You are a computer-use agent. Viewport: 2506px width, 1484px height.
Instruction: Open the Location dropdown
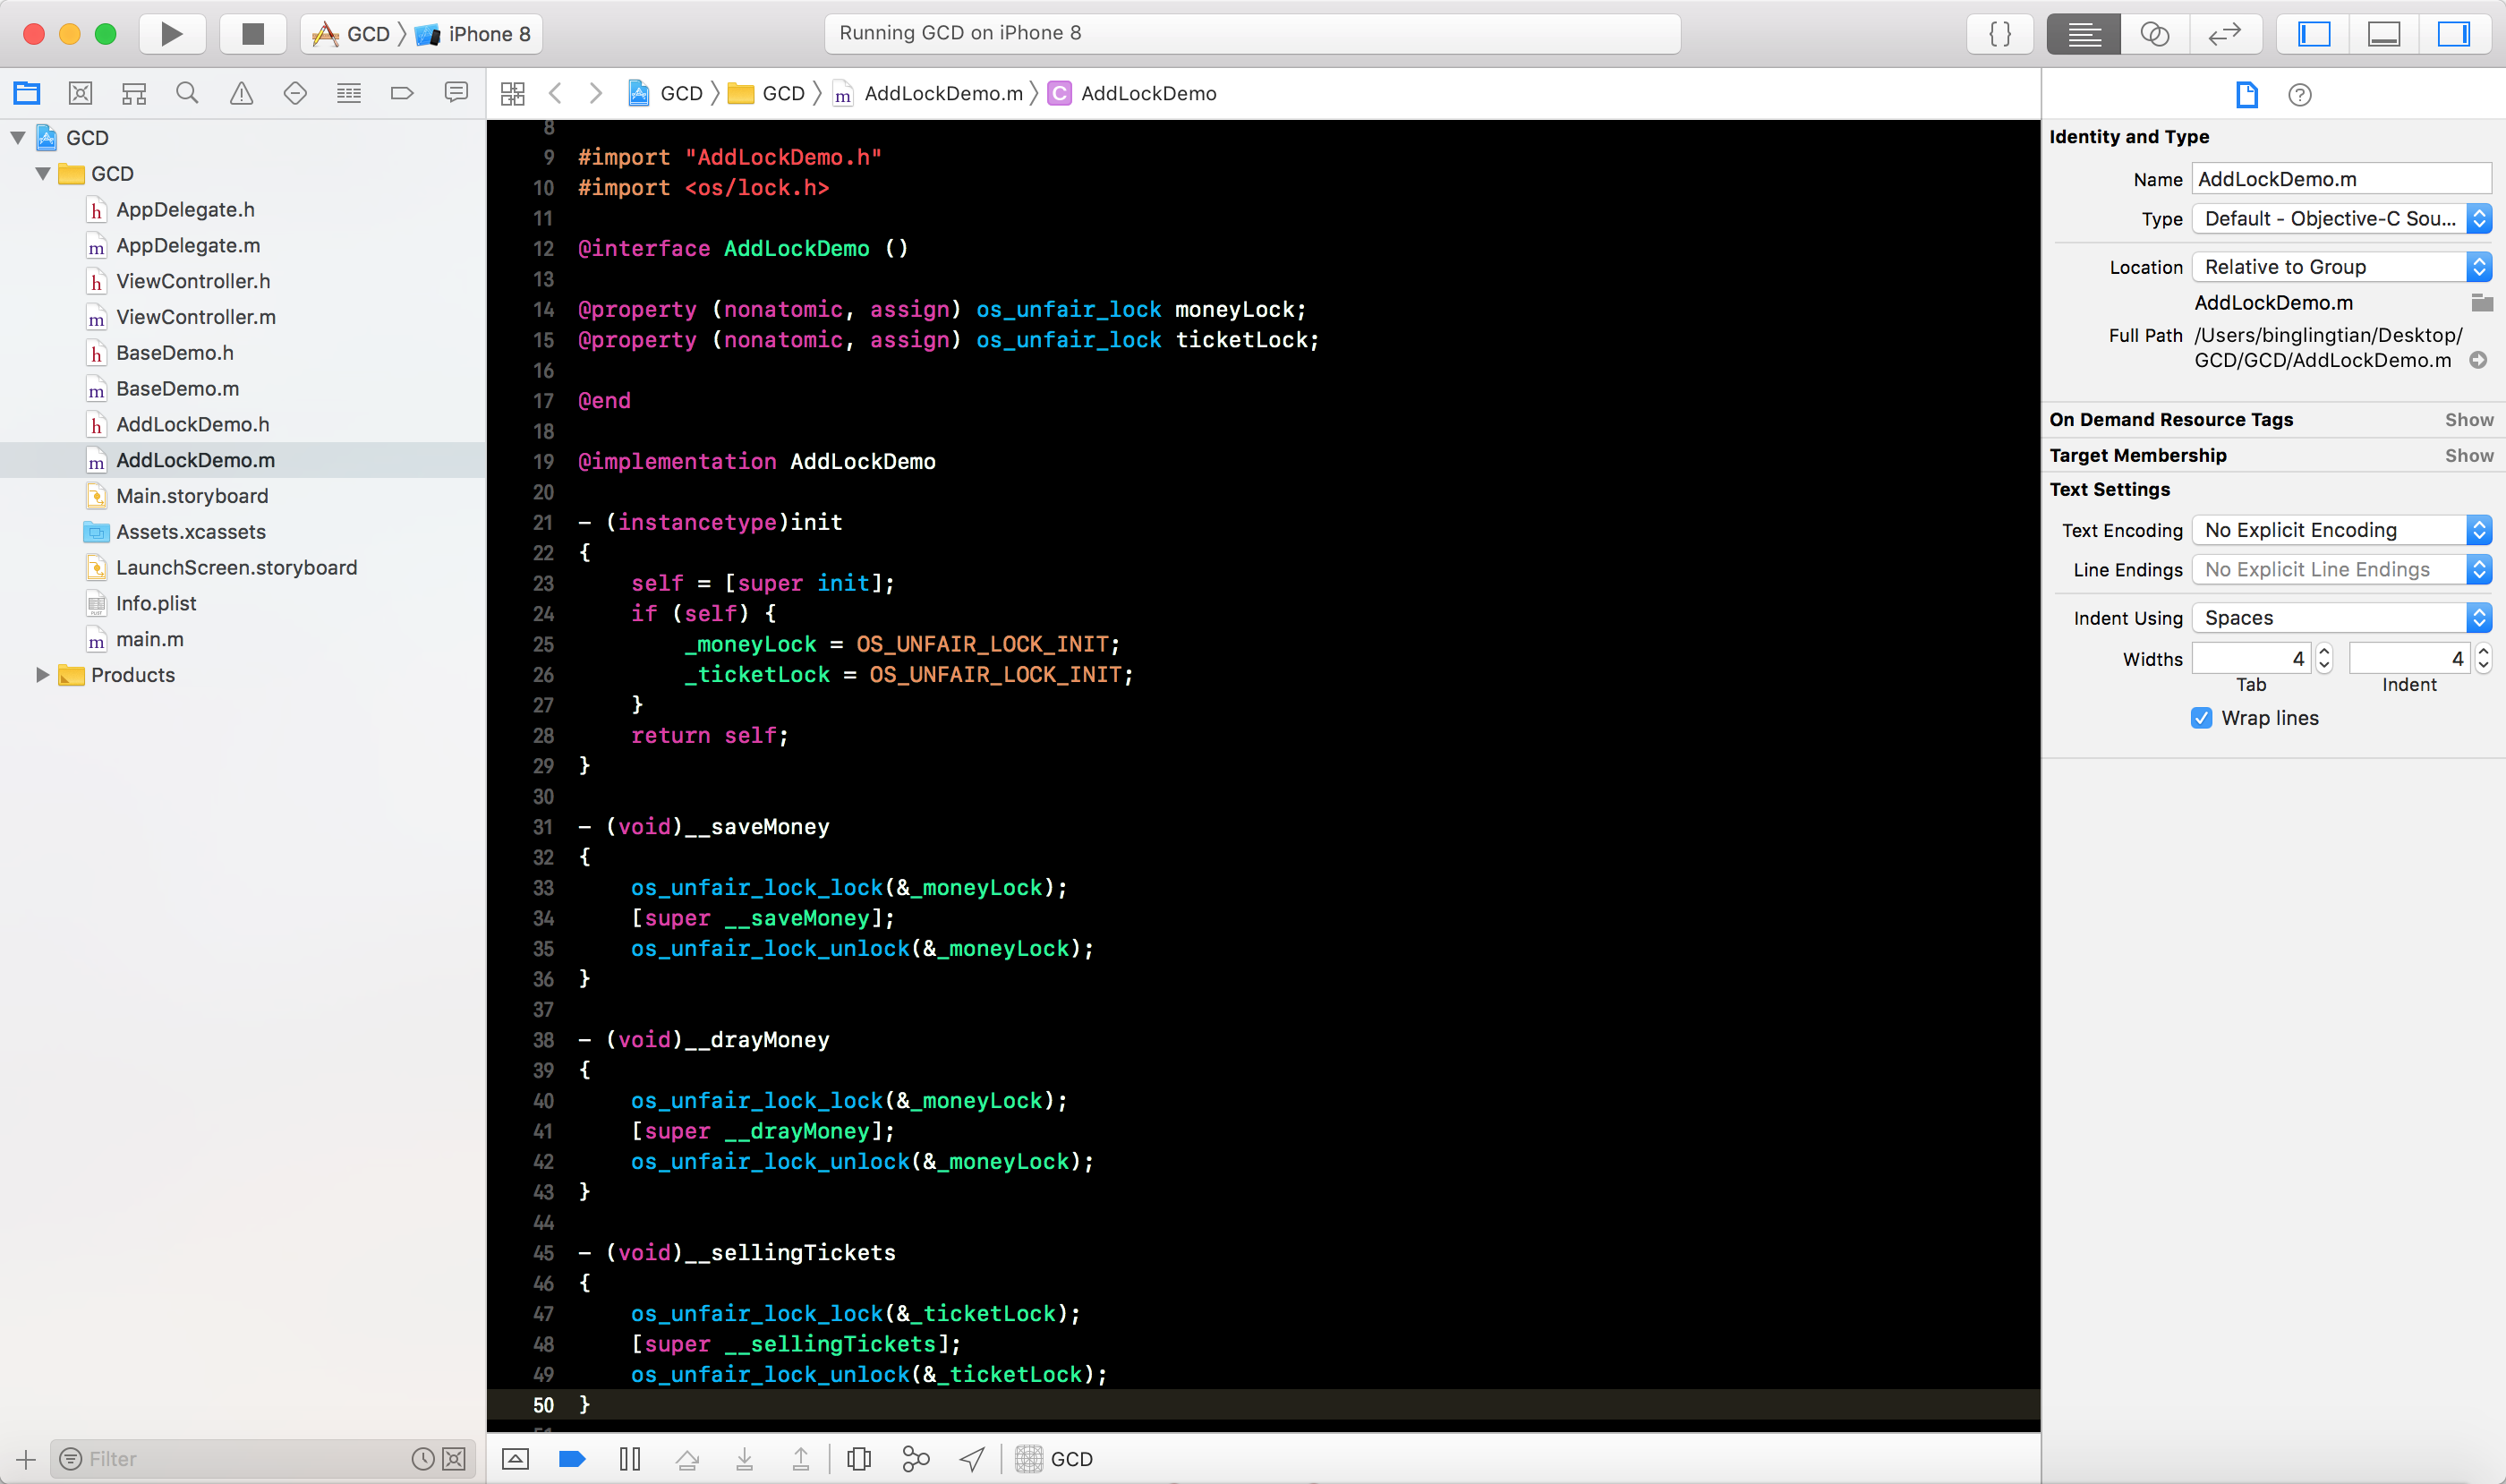point(2341,267)
